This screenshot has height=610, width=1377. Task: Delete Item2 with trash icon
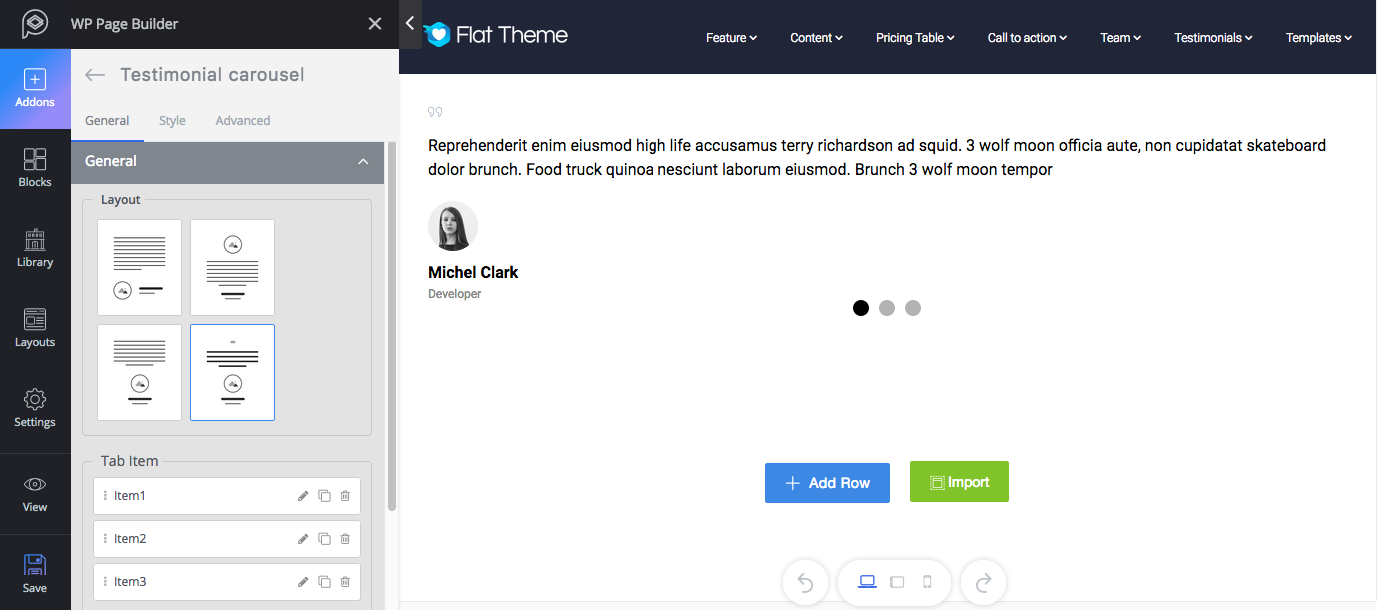pos(345,539)
